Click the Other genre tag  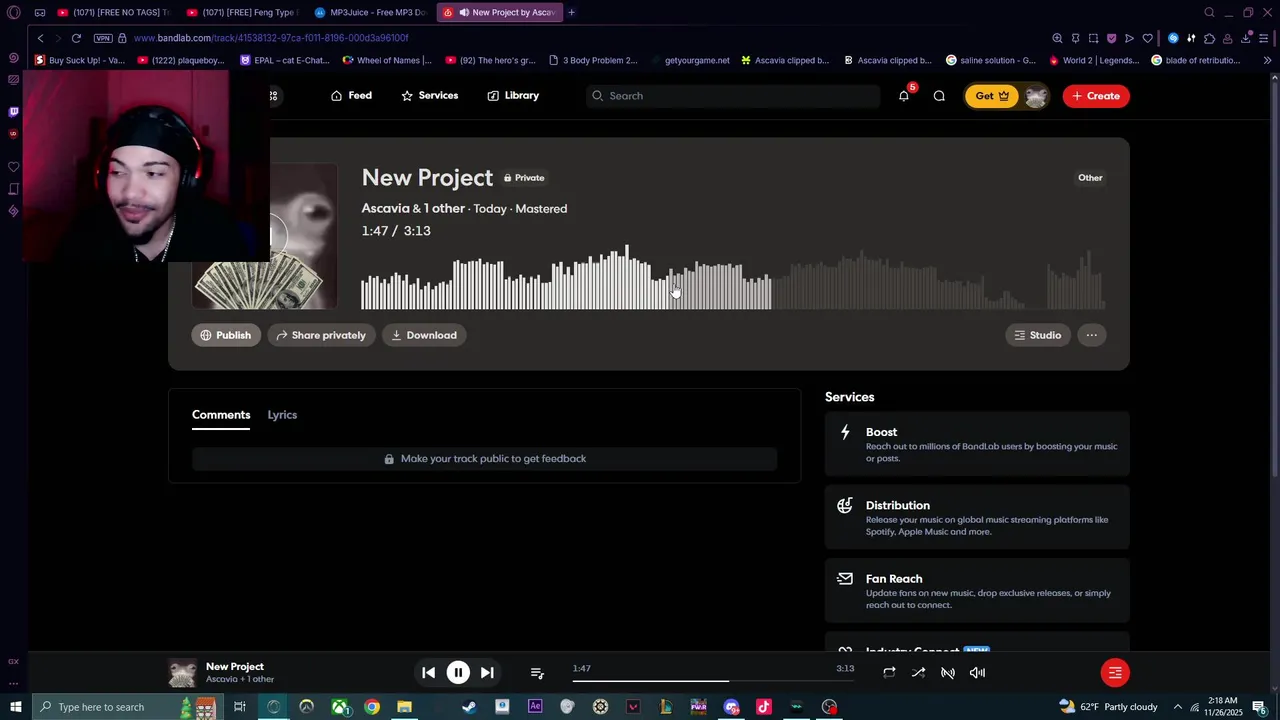click(1090, 178)
